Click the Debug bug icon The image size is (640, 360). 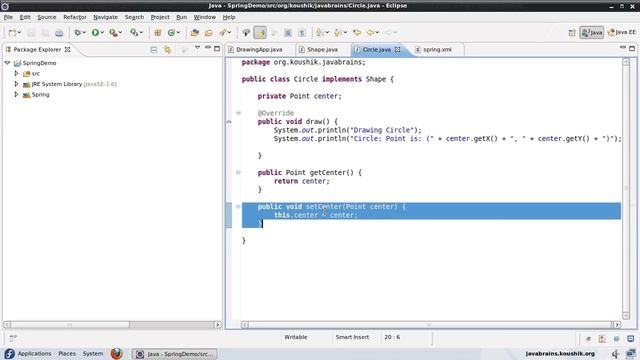point(77,33)
